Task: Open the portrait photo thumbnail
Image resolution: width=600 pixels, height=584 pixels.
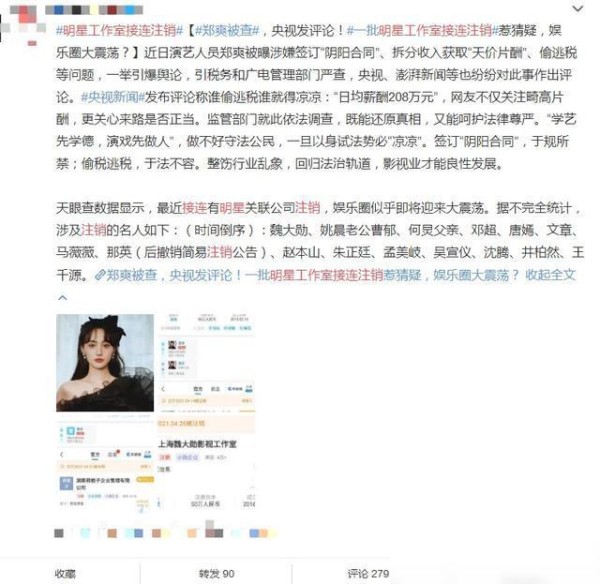Action: pos(105,363)
